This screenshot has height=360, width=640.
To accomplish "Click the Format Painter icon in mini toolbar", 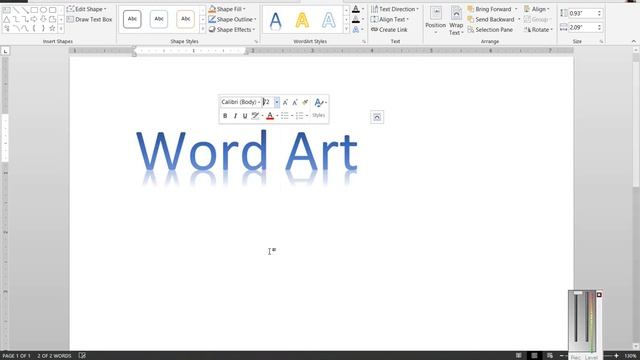I will coord(305,102).
